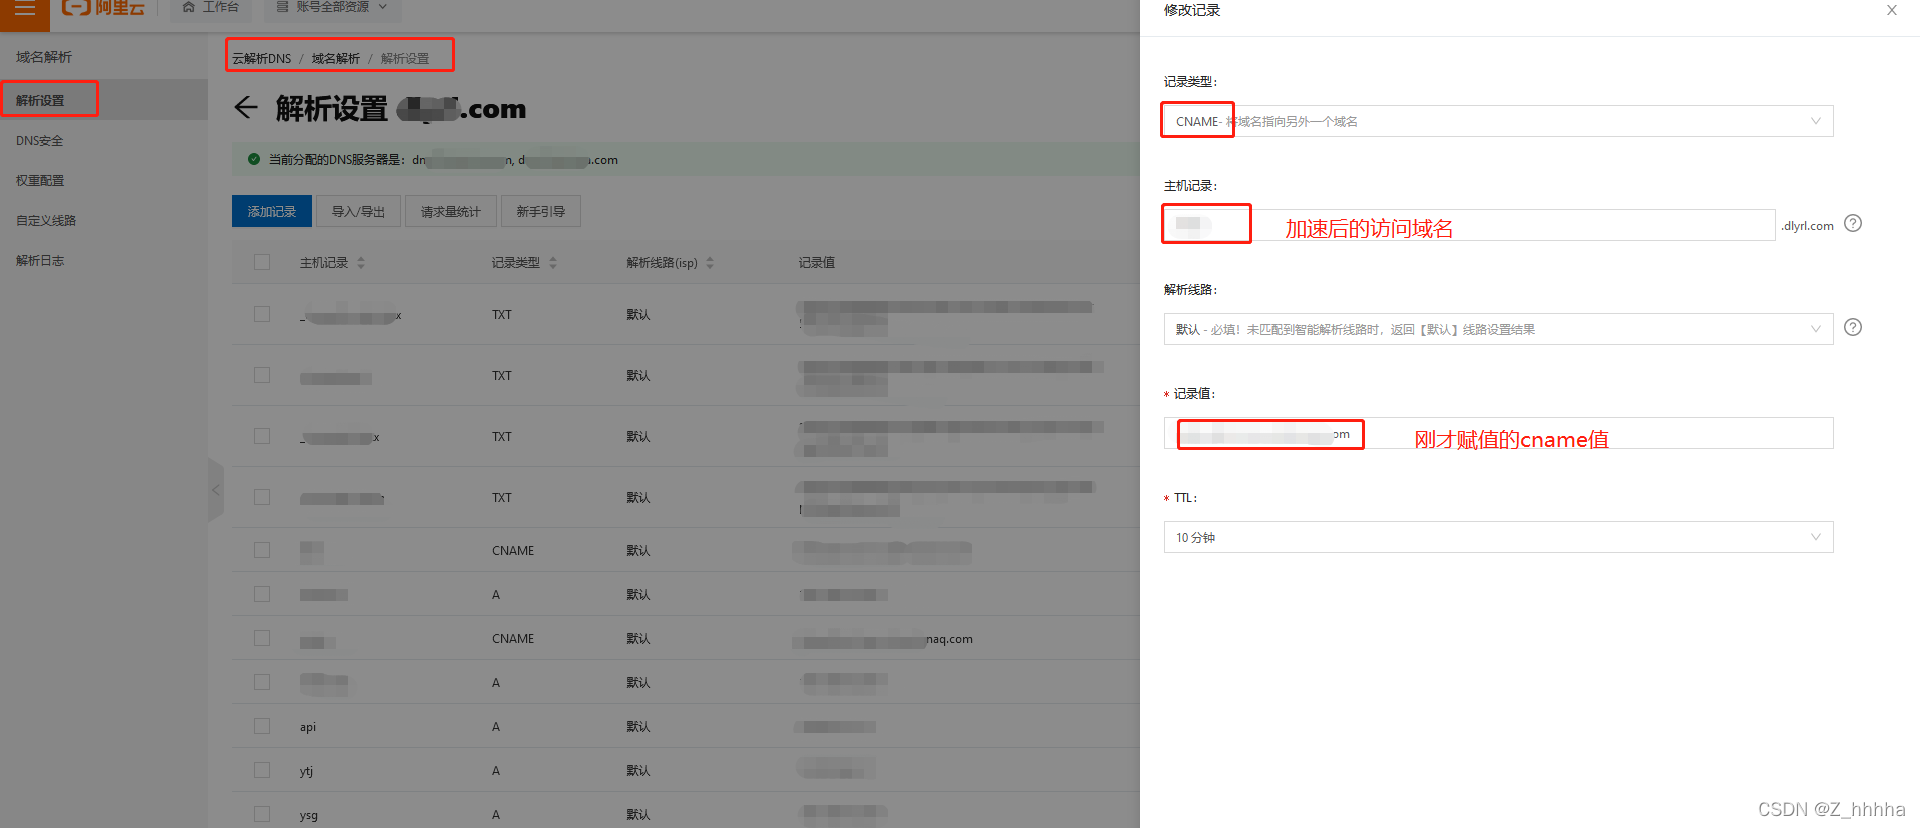Click the 导入/导出 button
Viewport: 1920px width, 828px height.
coord(358,211)
